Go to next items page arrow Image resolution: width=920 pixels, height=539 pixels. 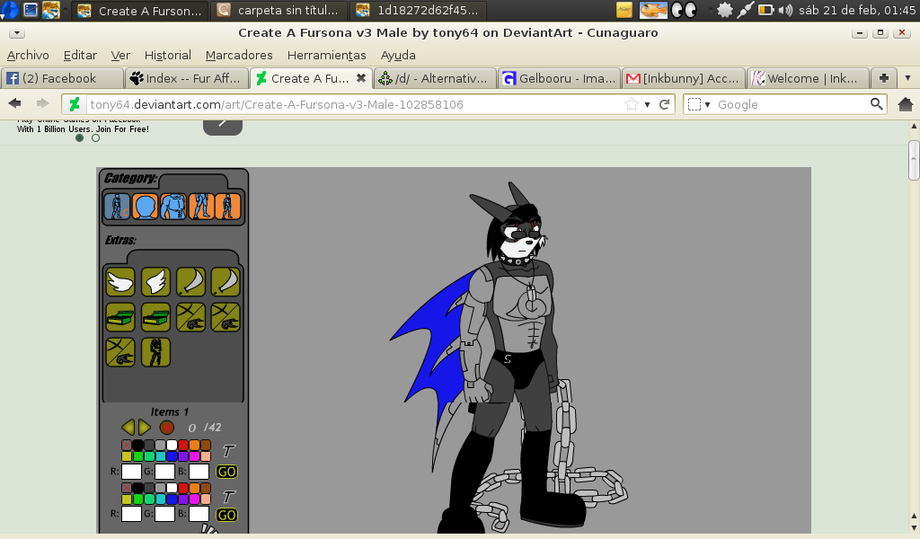point(144,428)
